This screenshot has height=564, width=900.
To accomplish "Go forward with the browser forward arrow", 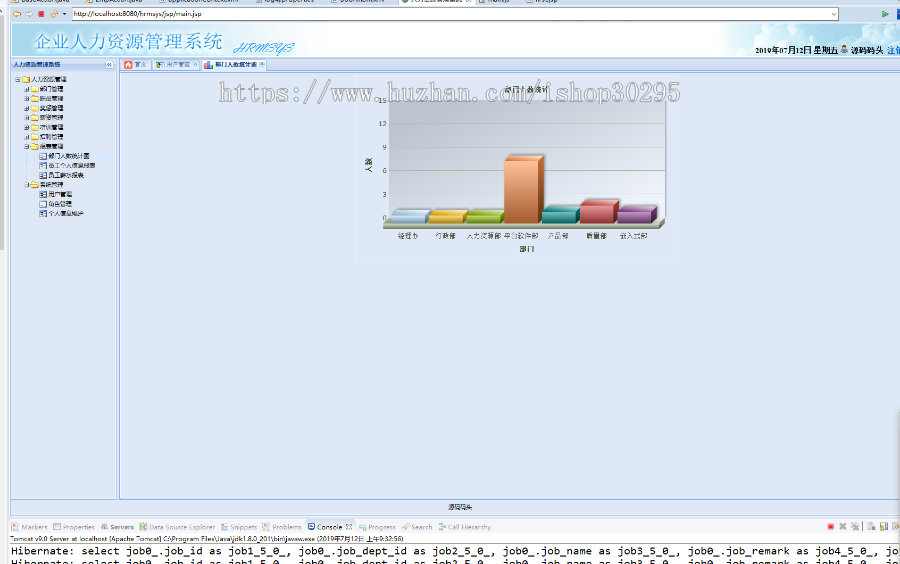I will click(x=29, y=14).
